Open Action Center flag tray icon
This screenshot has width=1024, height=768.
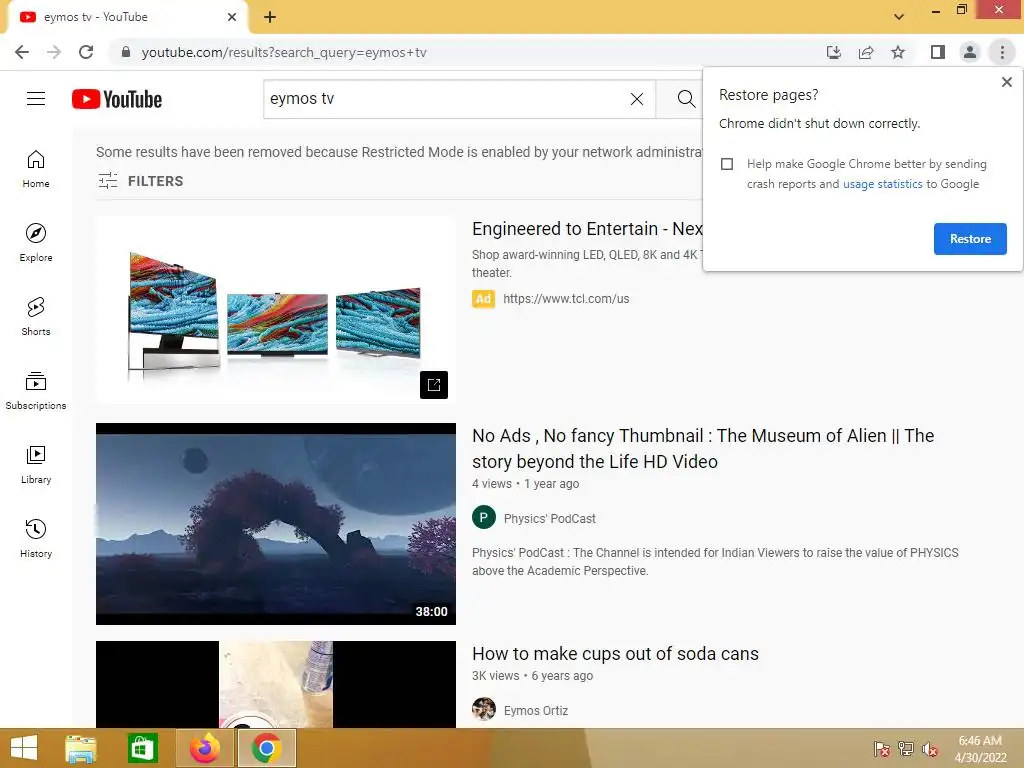(x=882, y=749)
